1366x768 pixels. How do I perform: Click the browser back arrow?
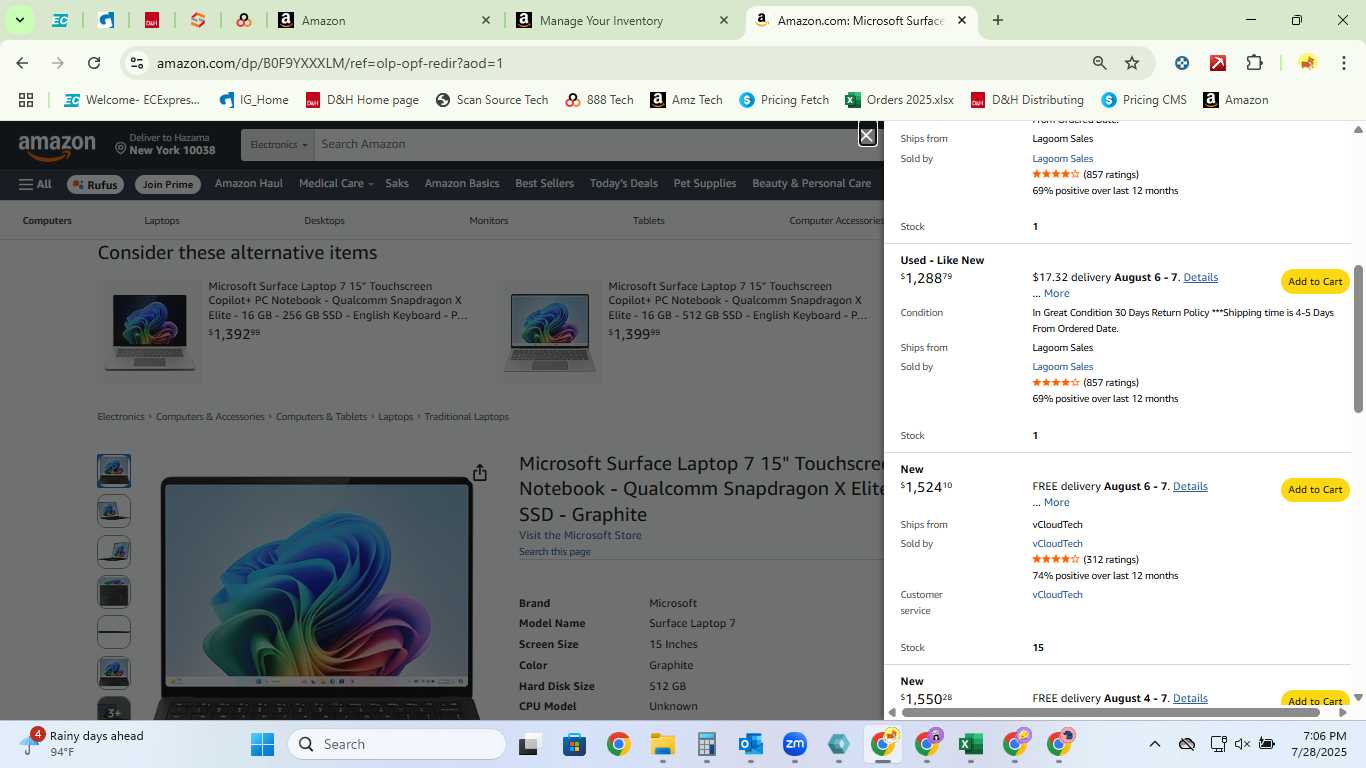[22, 63]
